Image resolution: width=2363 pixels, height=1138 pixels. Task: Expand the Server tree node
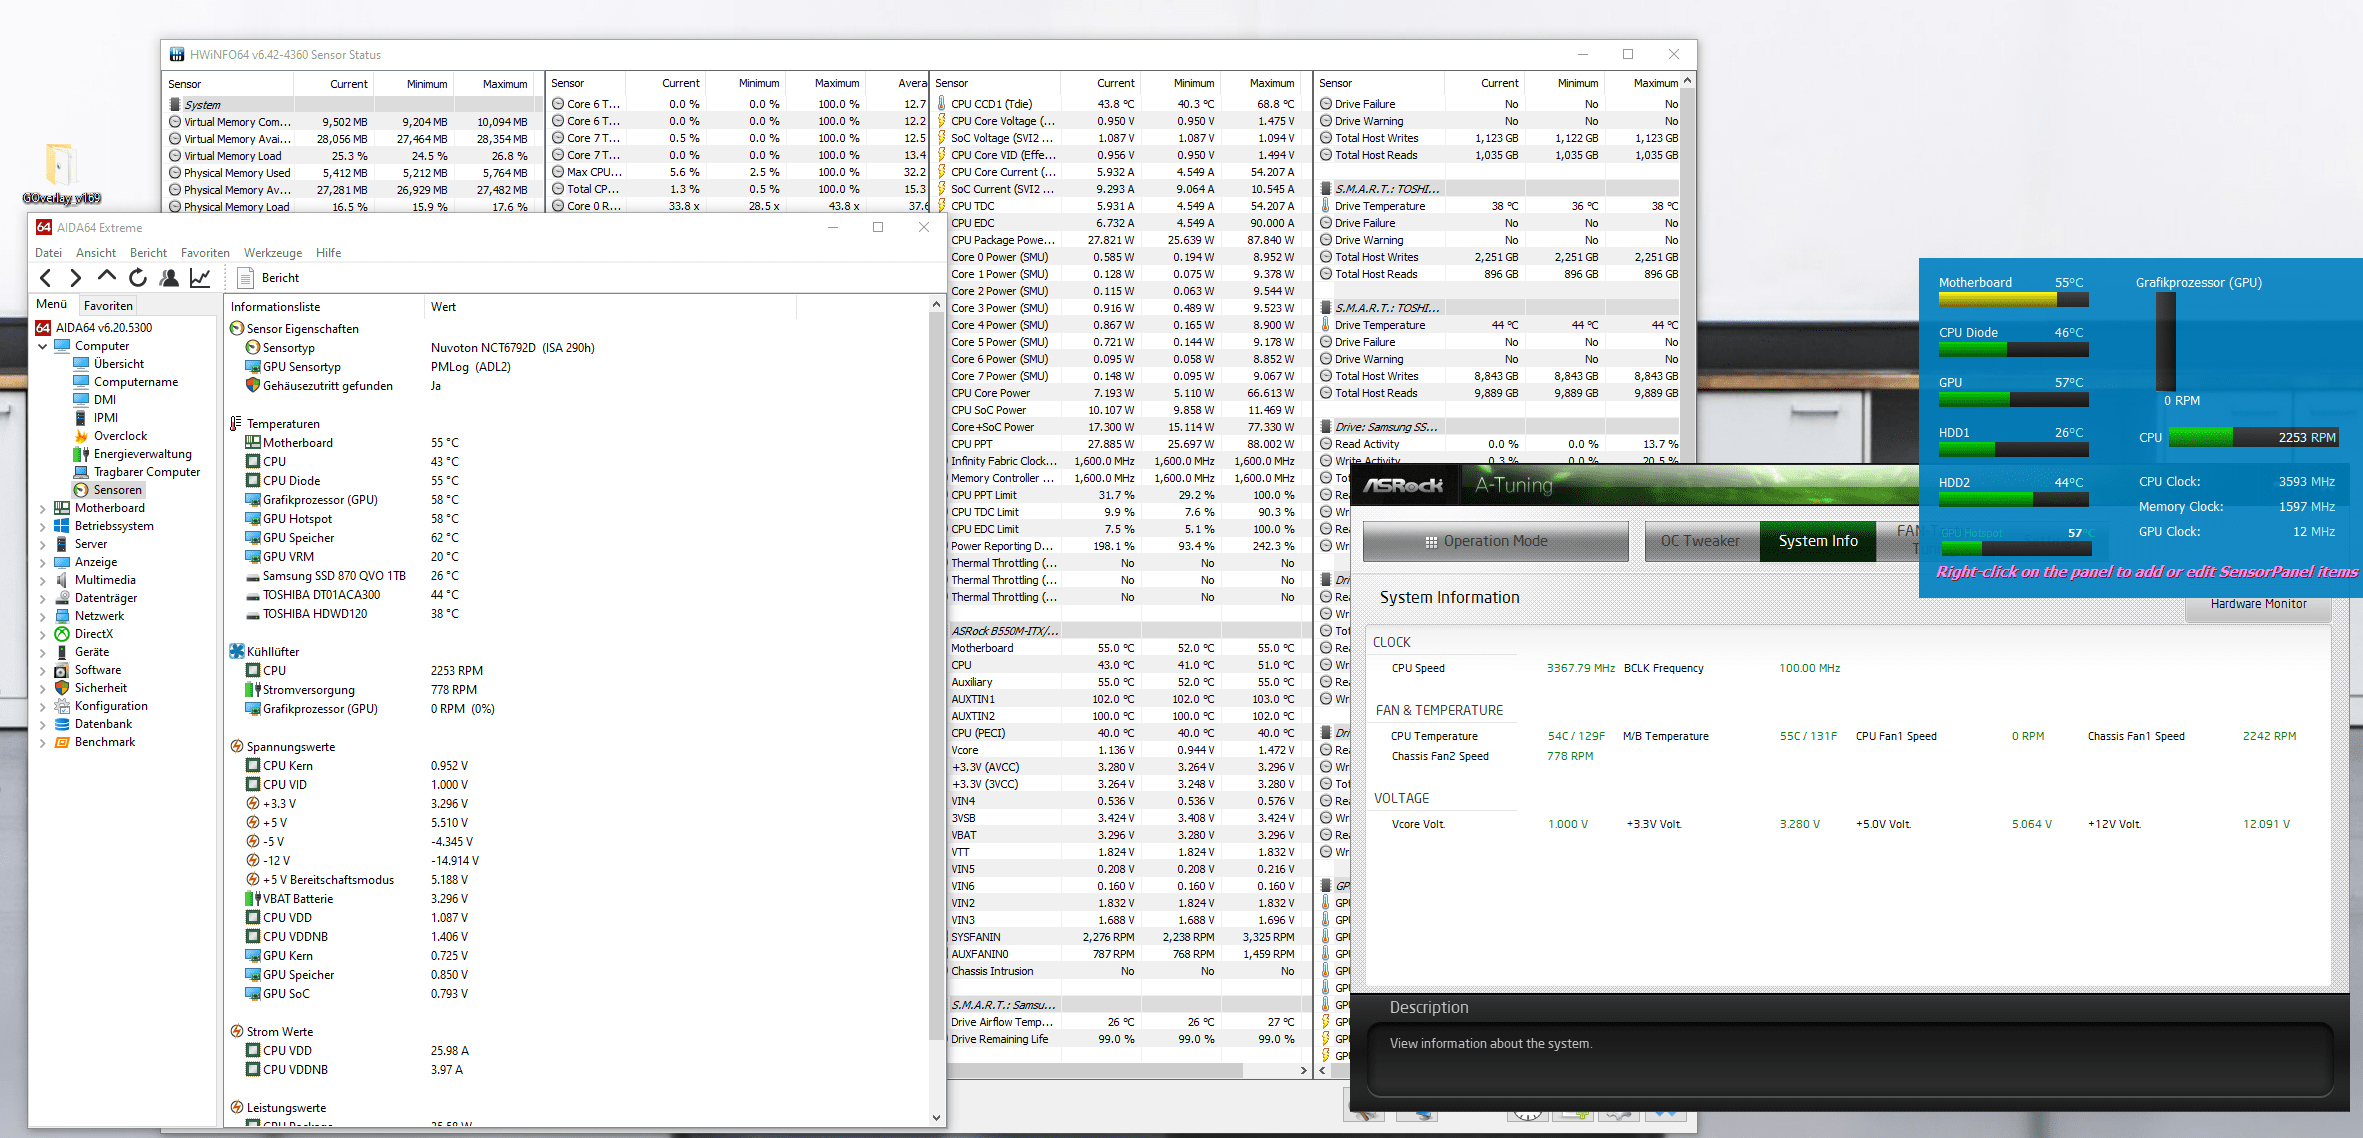click(43, 544)
